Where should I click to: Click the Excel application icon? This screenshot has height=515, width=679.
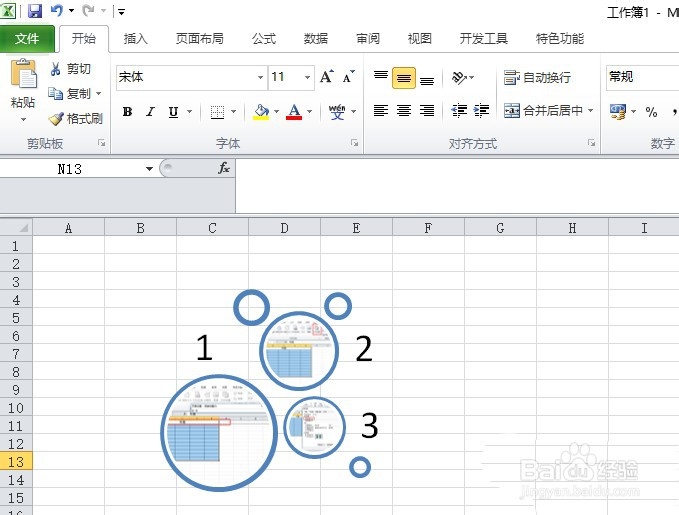click(x=9, y=11)
